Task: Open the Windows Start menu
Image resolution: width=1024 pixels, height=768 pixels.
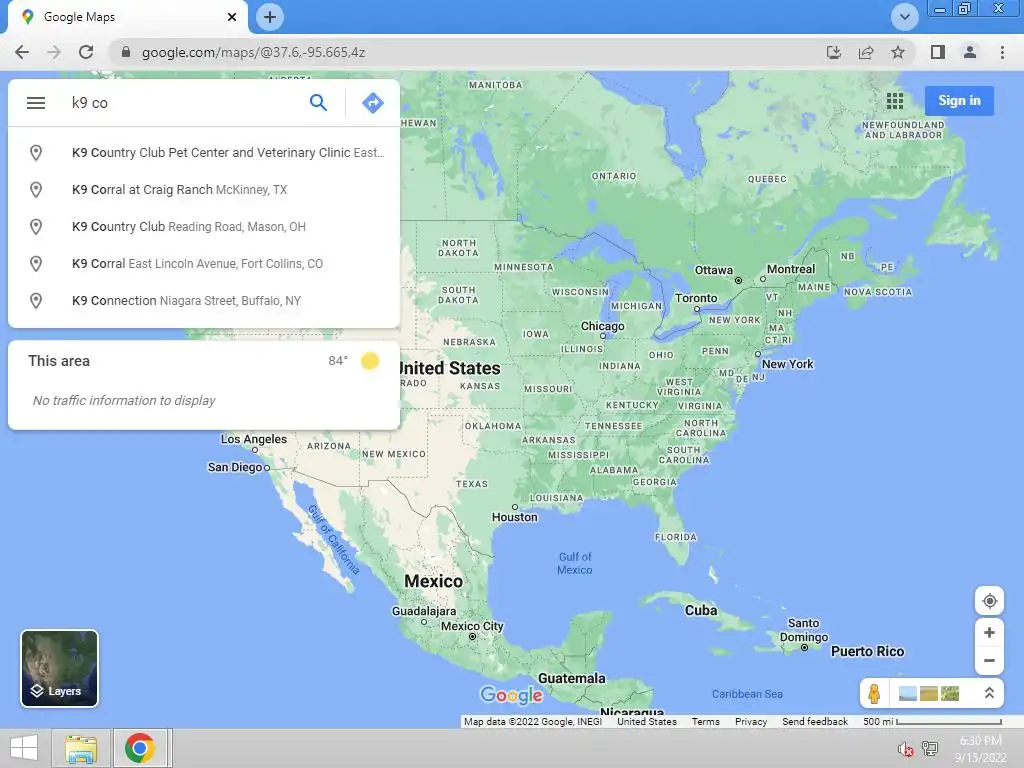Action: tap(24, 748)
